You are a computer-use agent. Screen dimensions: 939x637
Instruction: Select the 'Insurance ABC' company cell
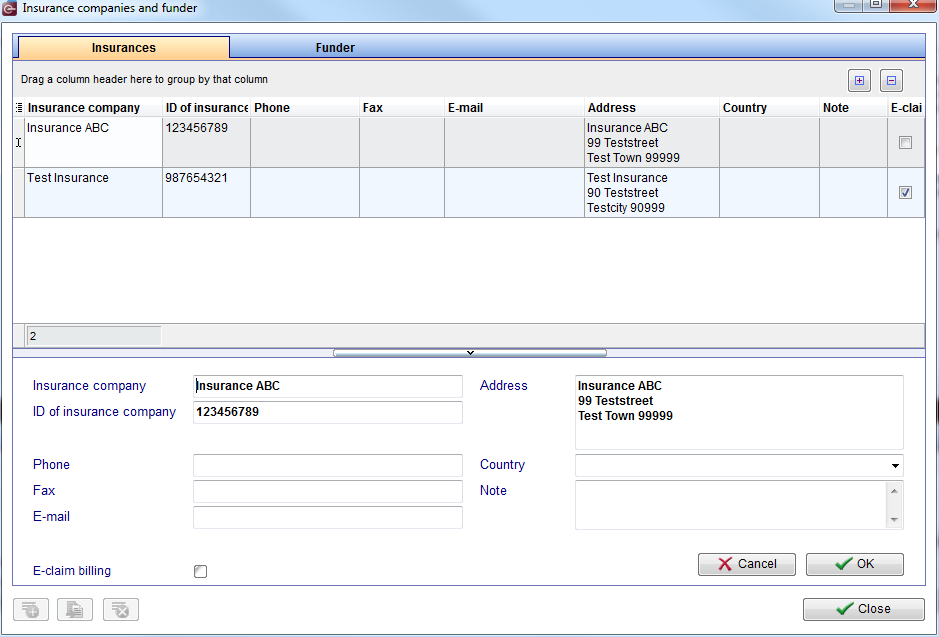click(93, 142)
